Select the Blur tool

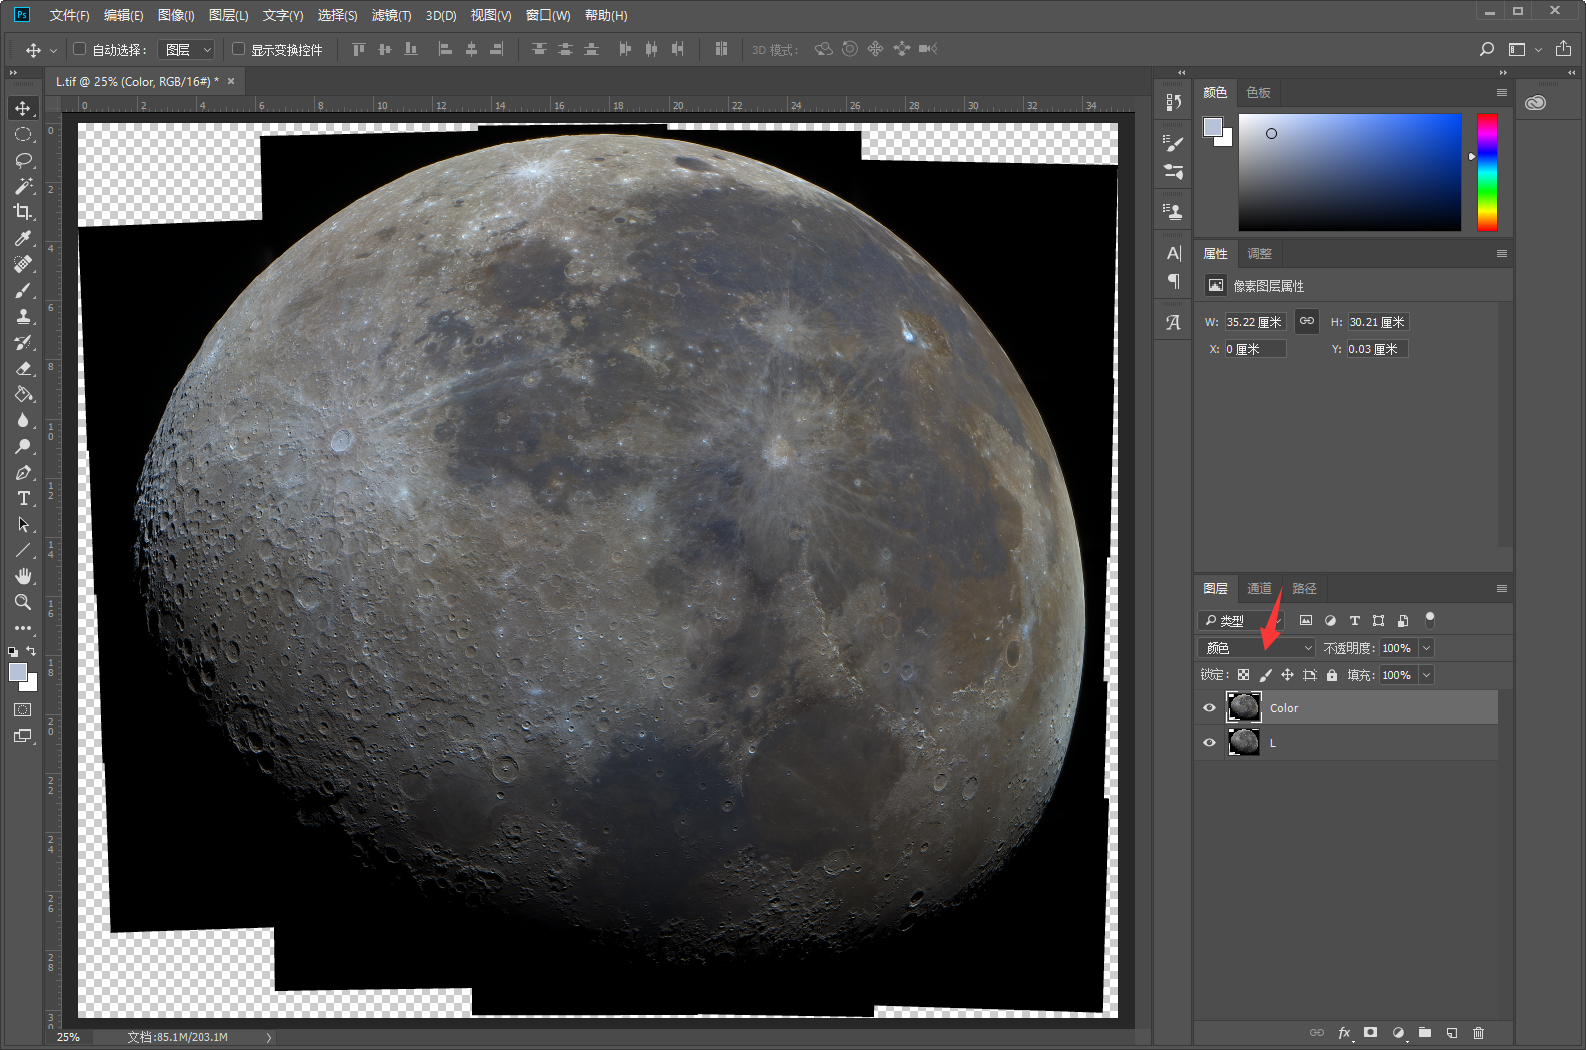tap(23, 420)
